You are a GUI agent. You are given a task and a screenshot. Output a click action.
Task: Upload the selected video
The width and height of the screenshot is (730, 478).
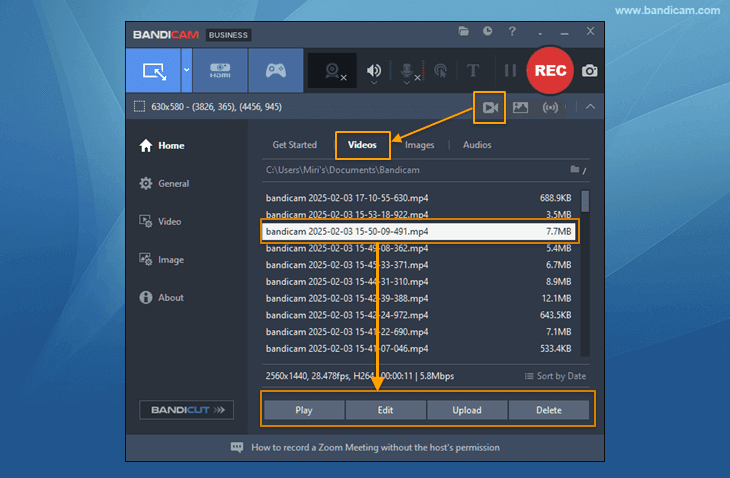point(467,410)
